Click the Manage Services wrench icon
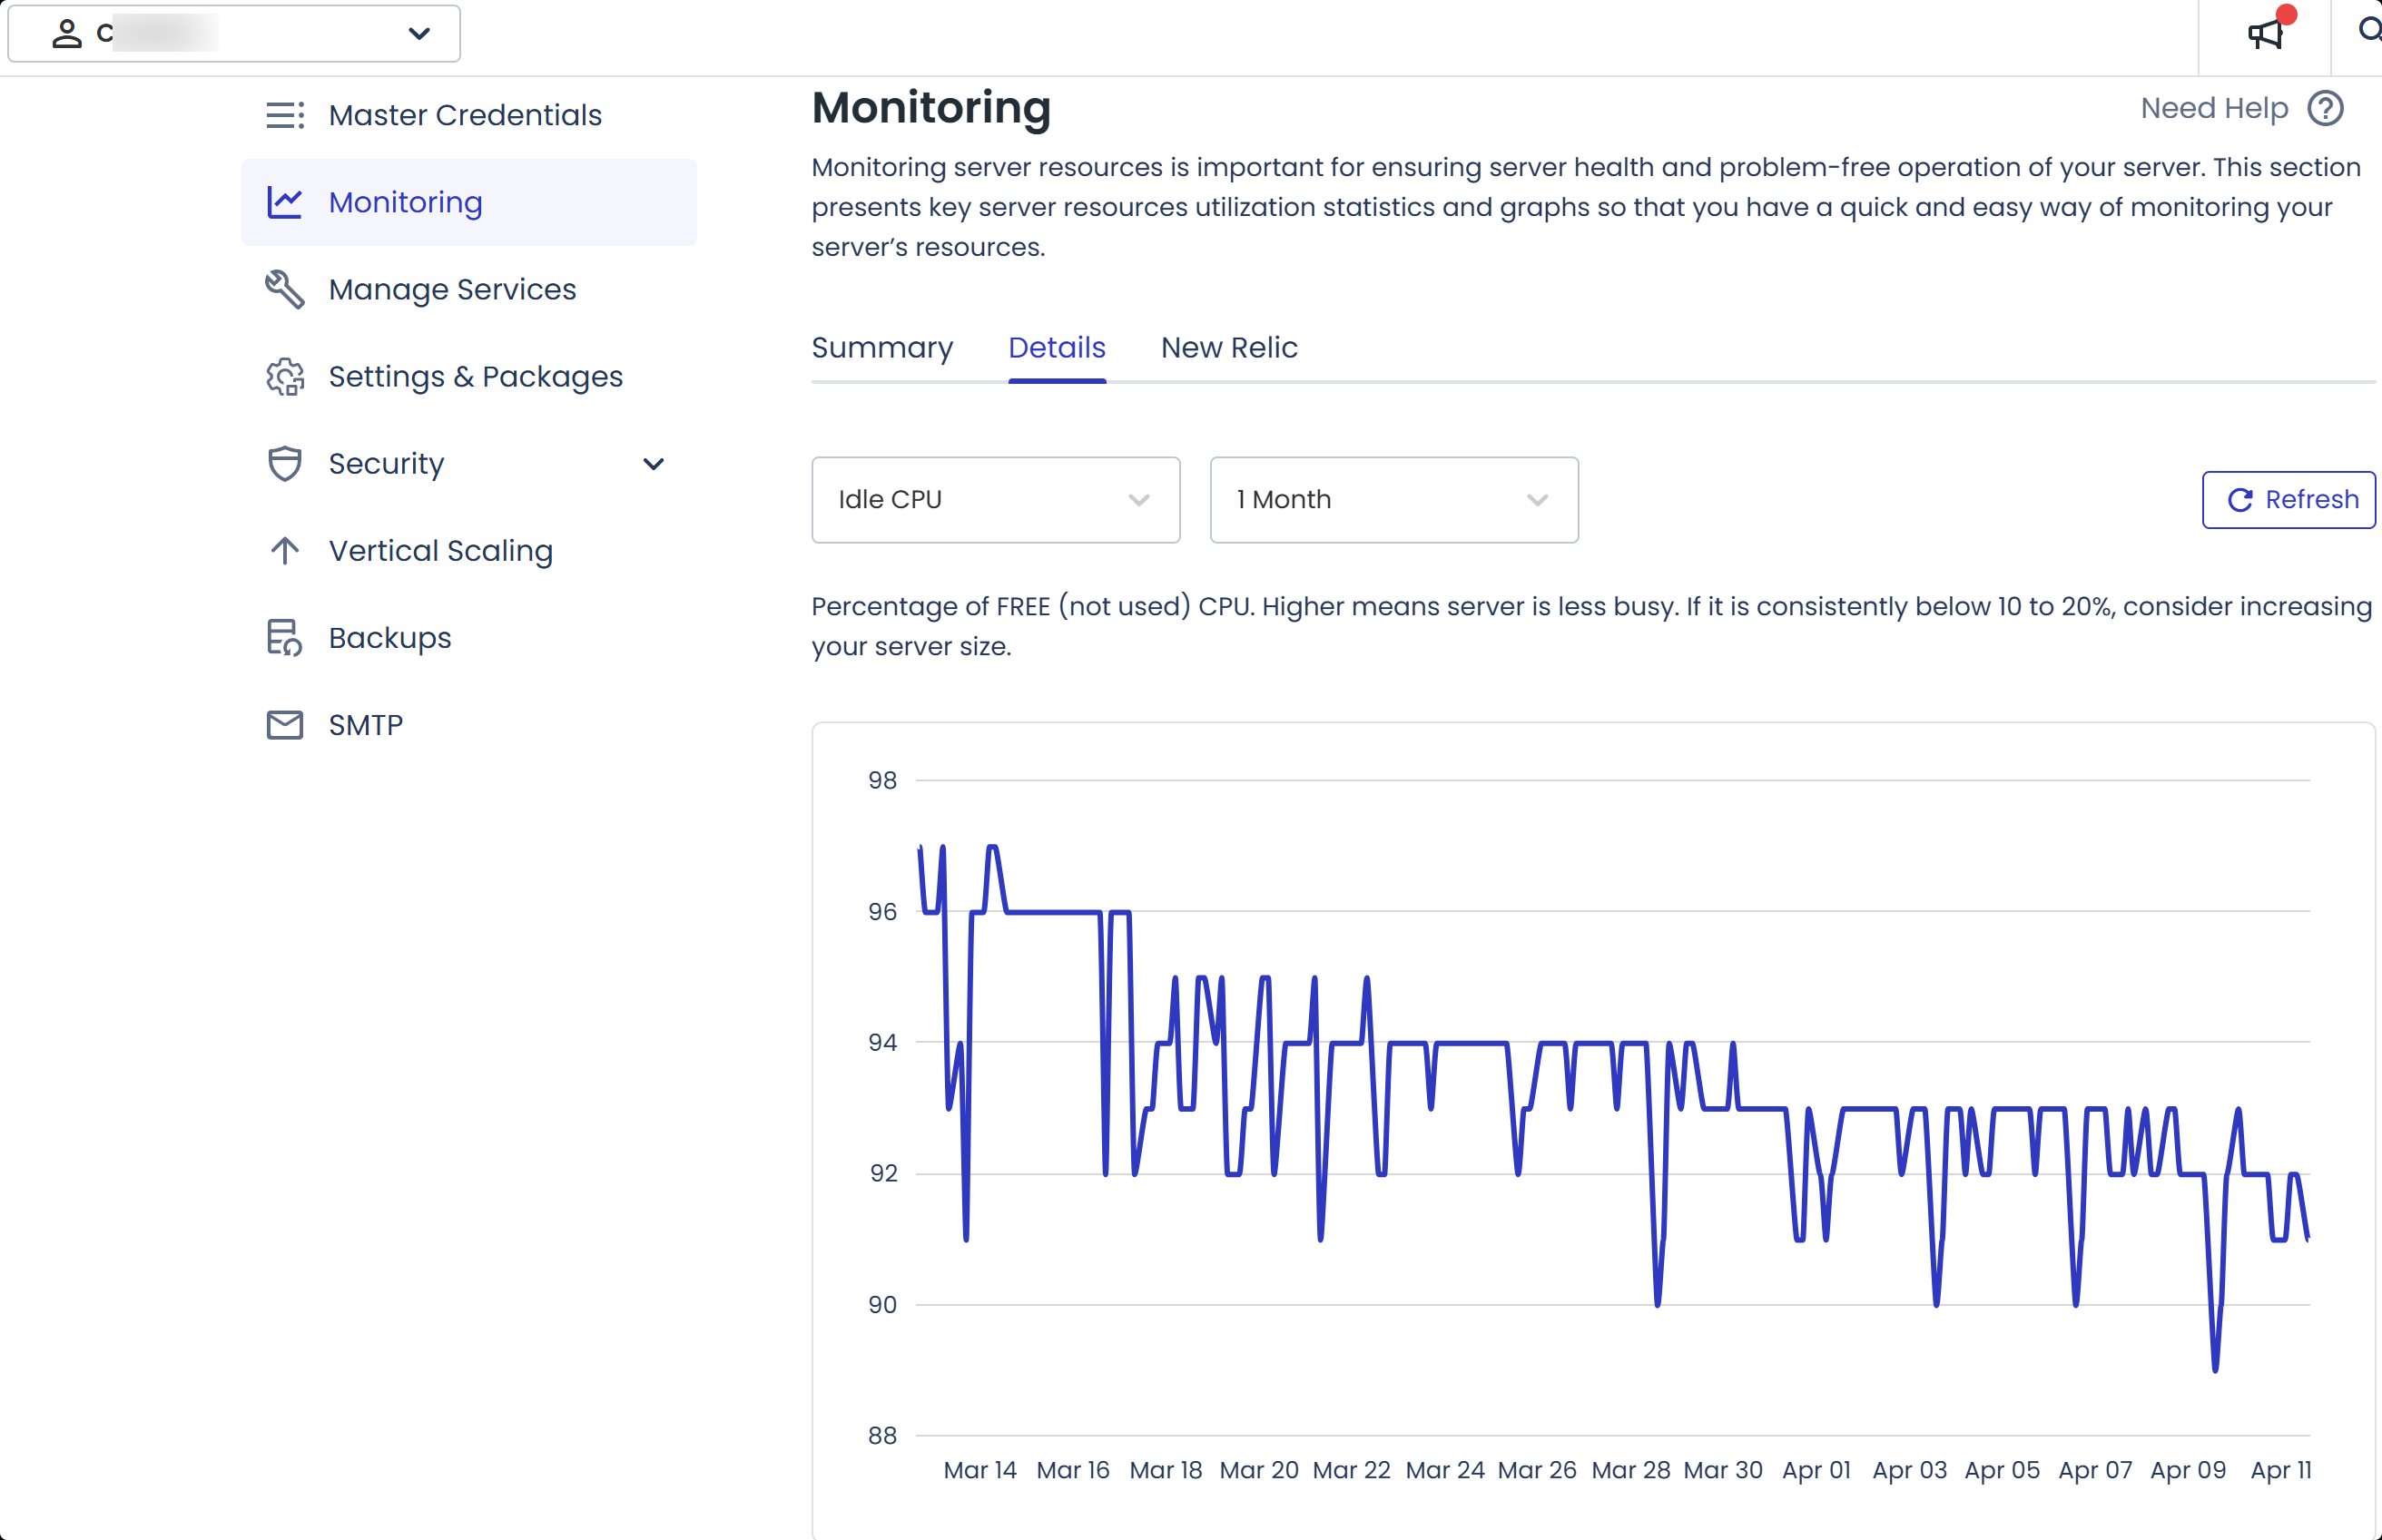Image resolution: width=2382 pixels, height=1540 pixels. point(285,289)
